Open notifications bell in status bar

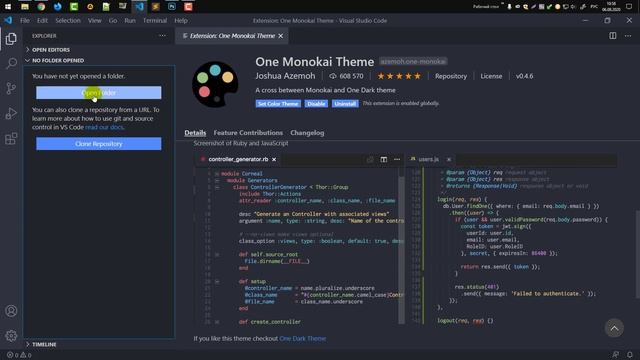click(630, 355)
